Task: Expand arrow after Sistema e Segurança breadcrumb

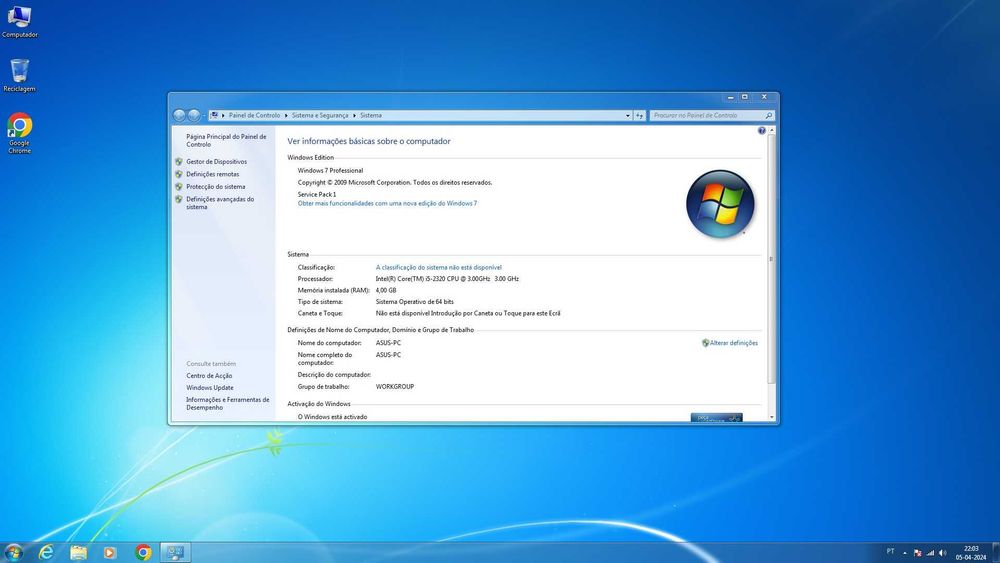Action: 355,115
